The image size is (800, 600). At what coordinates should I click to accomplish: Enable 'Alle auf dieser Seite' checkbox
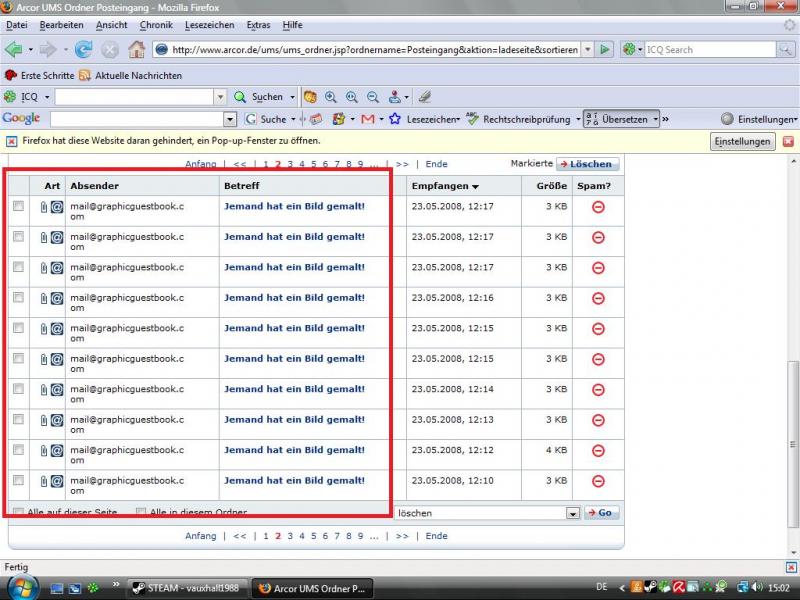[x=19, y=512]
